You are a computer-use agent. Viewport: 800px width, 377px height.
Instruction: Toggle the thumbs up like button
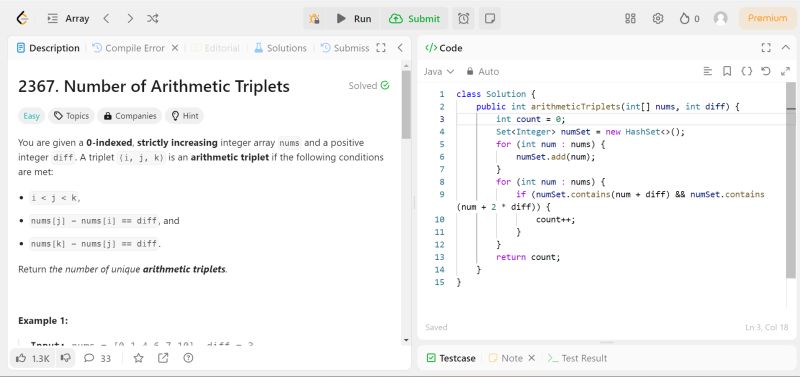coord(33,358)
